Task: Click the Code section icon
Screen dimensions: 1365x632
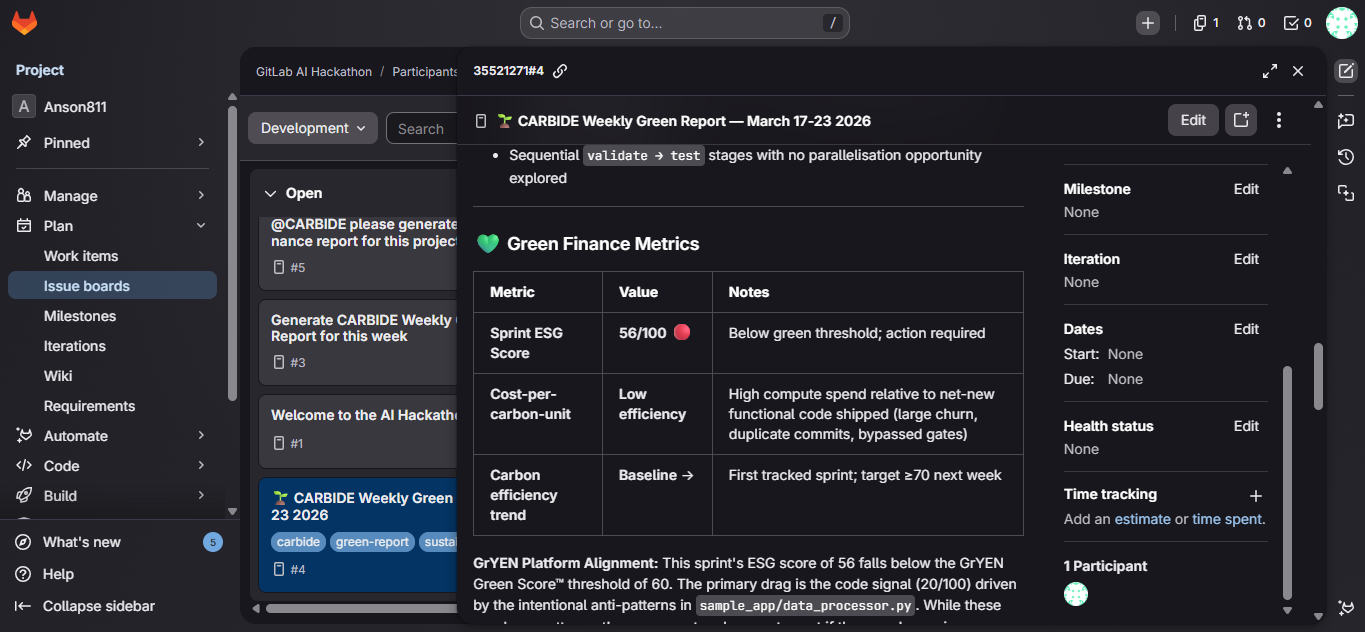Action: pos(24,466)
